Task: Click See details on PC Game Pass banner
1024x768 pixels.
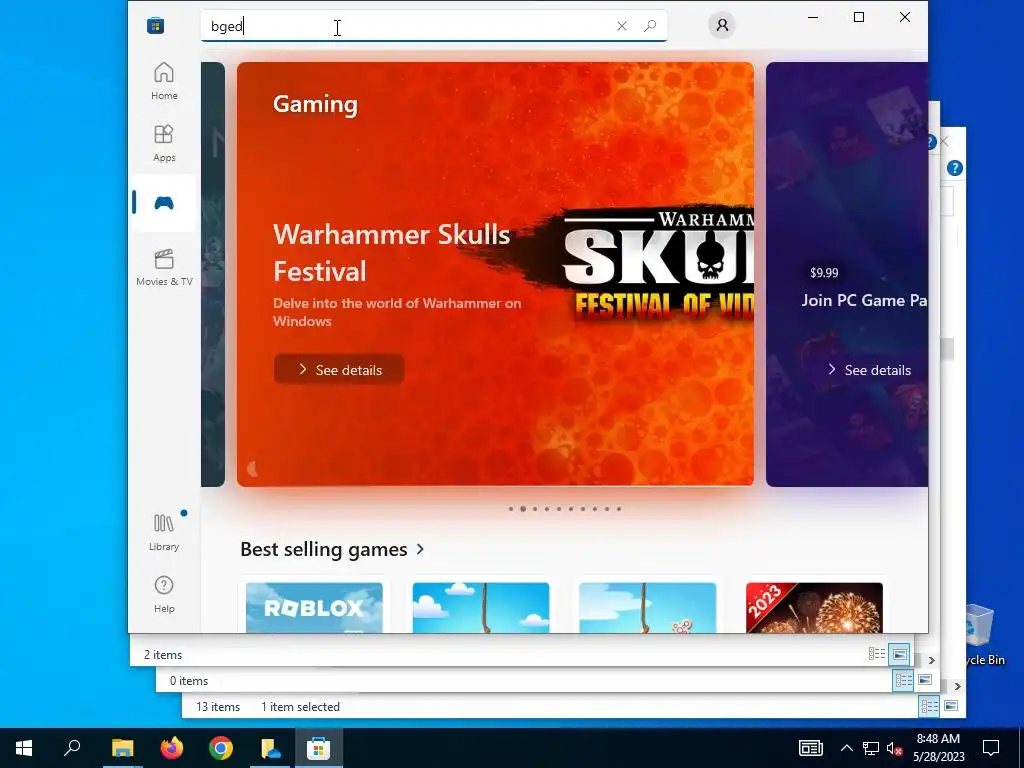Action: (869, 370)
